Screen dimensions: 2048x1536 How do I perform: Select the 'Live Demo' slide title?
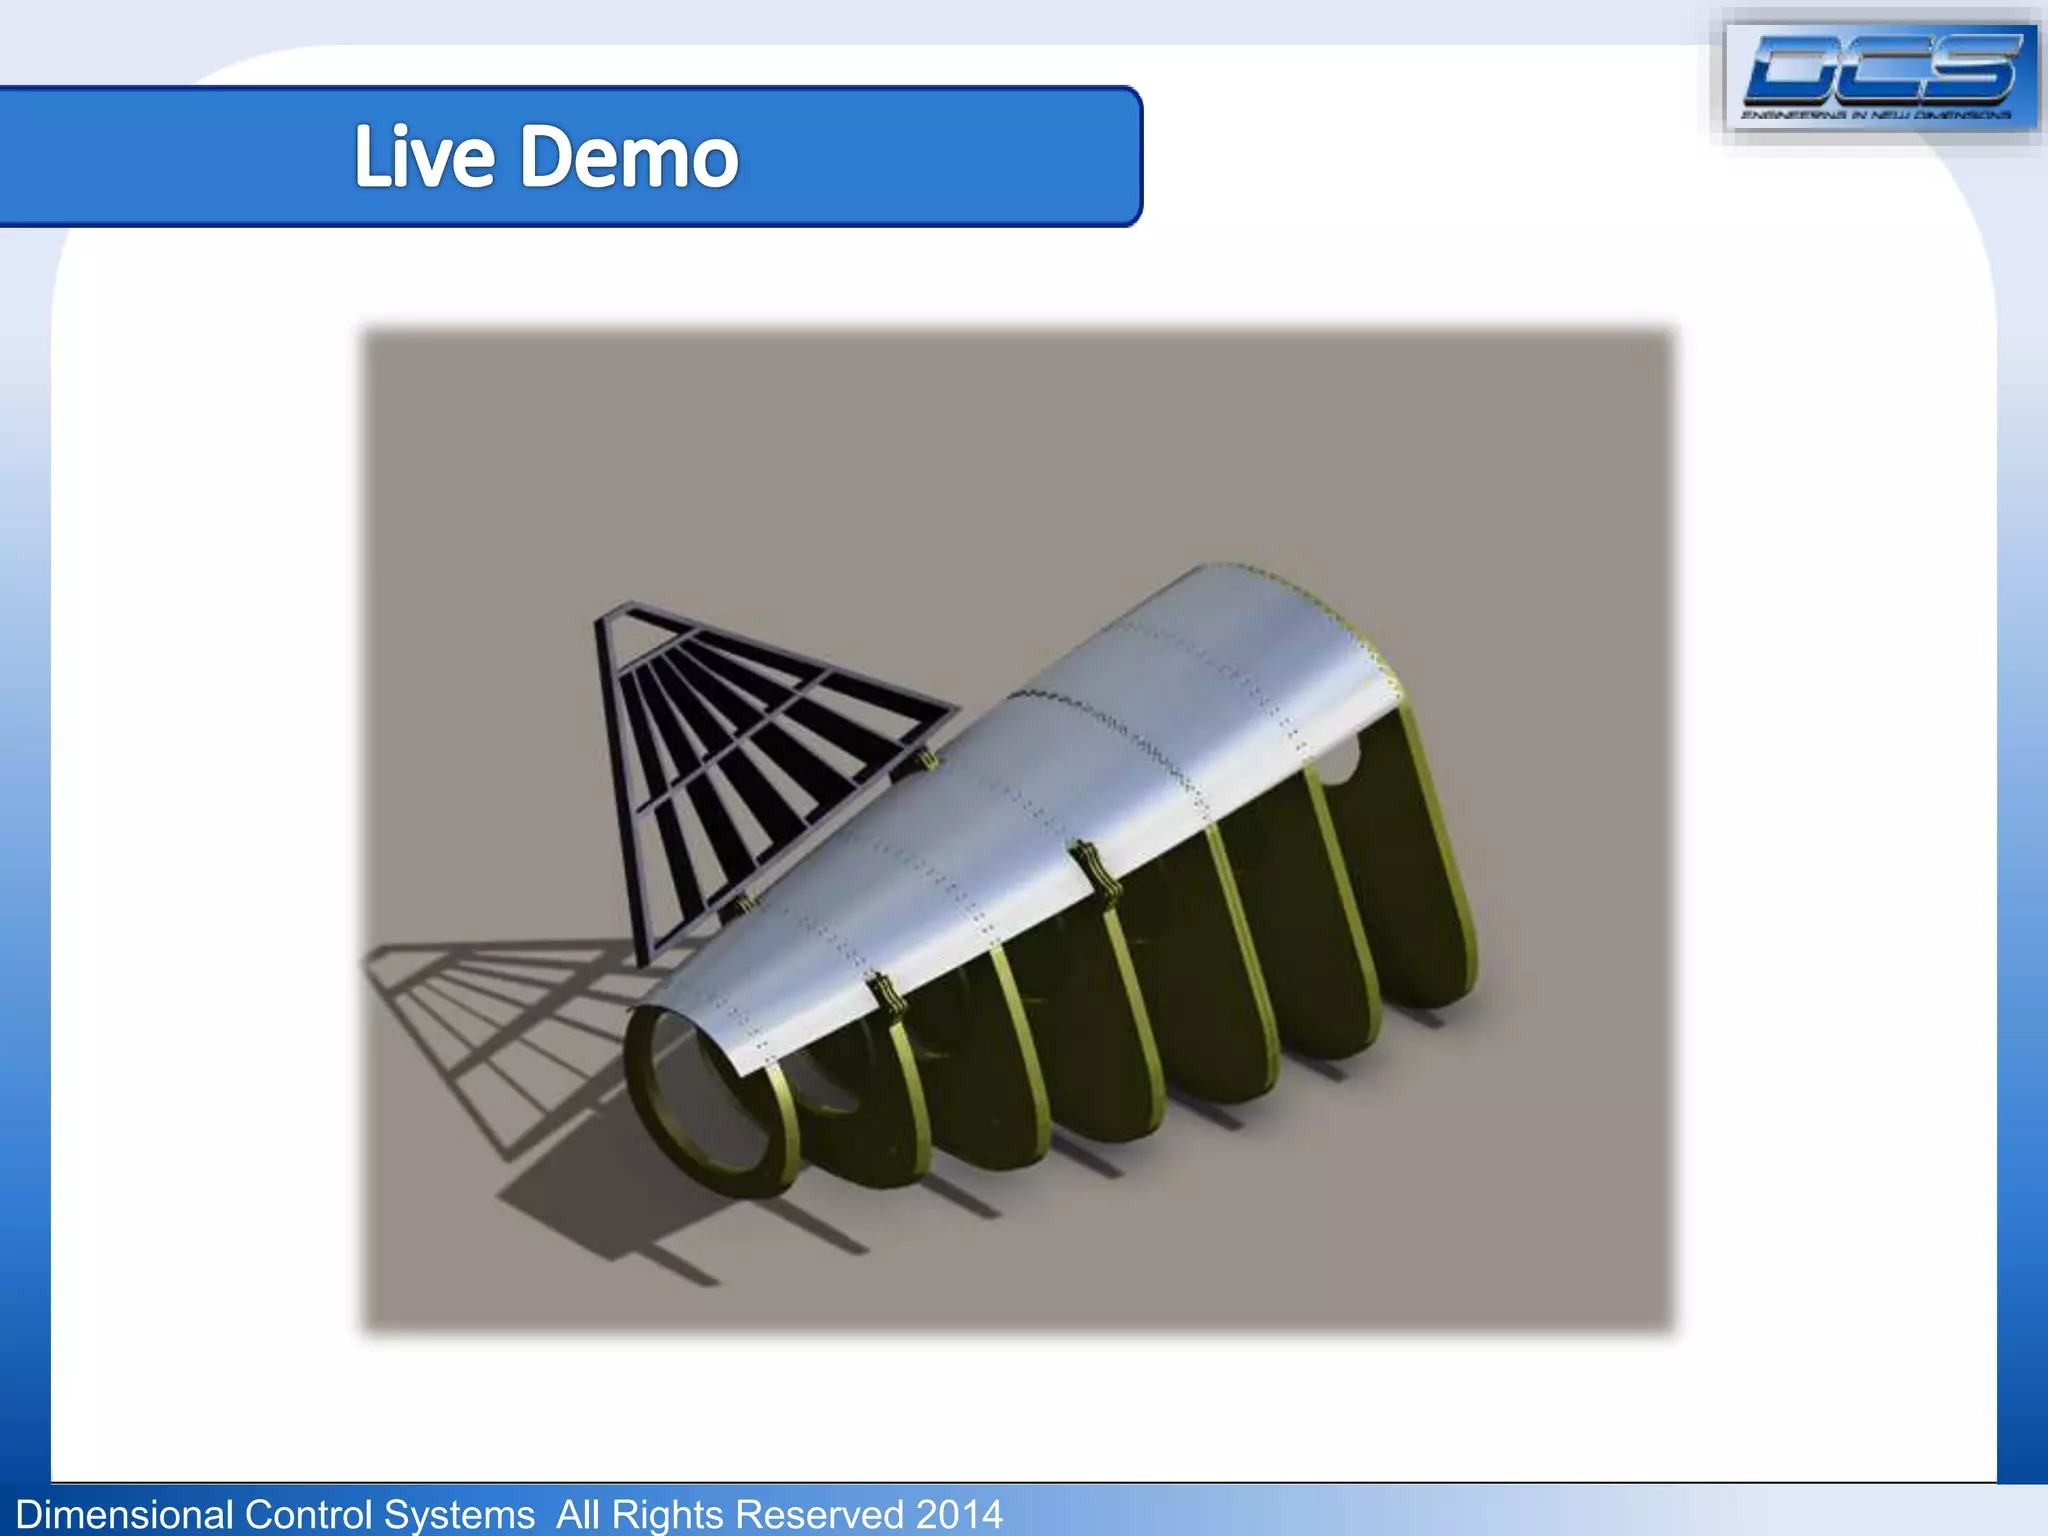click(546, 156)
